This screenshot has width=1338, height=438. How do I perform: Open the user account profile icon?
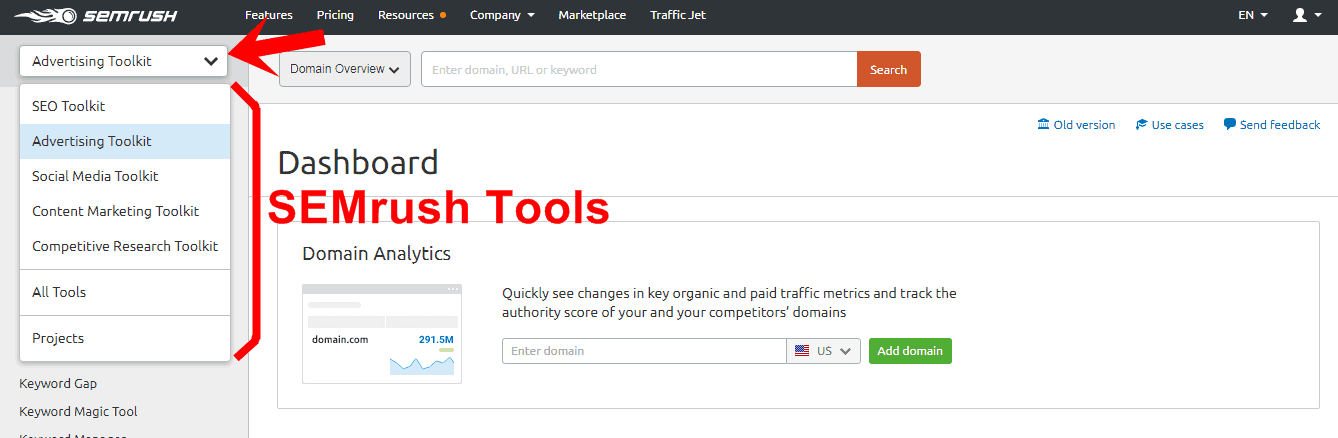[1300, 15]
